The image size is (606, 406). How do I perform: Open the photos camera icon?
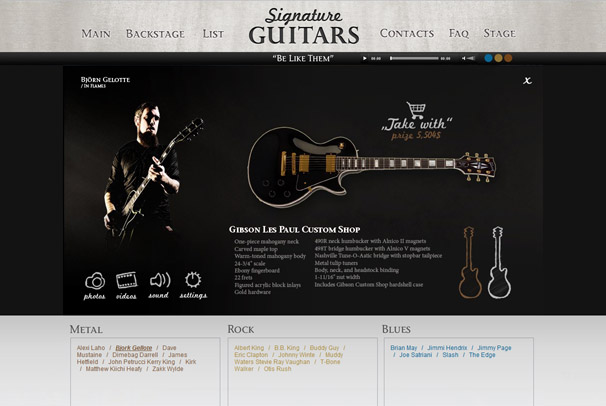[x=95, y=281]
